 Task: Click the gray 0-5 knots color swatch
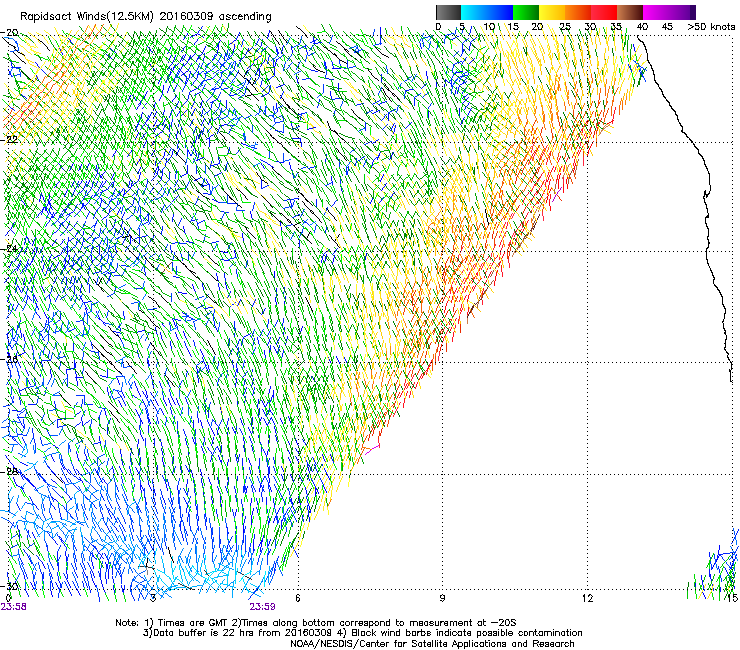point(448,12)
